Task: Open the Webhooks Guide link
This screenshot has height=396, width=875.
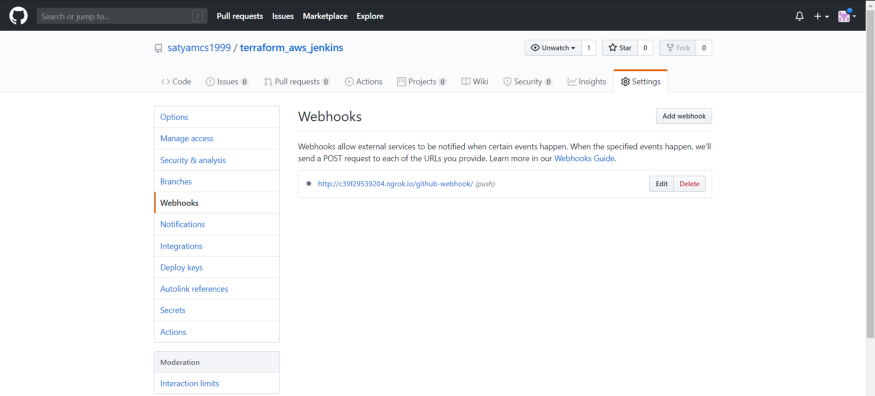Action: pos(584,158)
